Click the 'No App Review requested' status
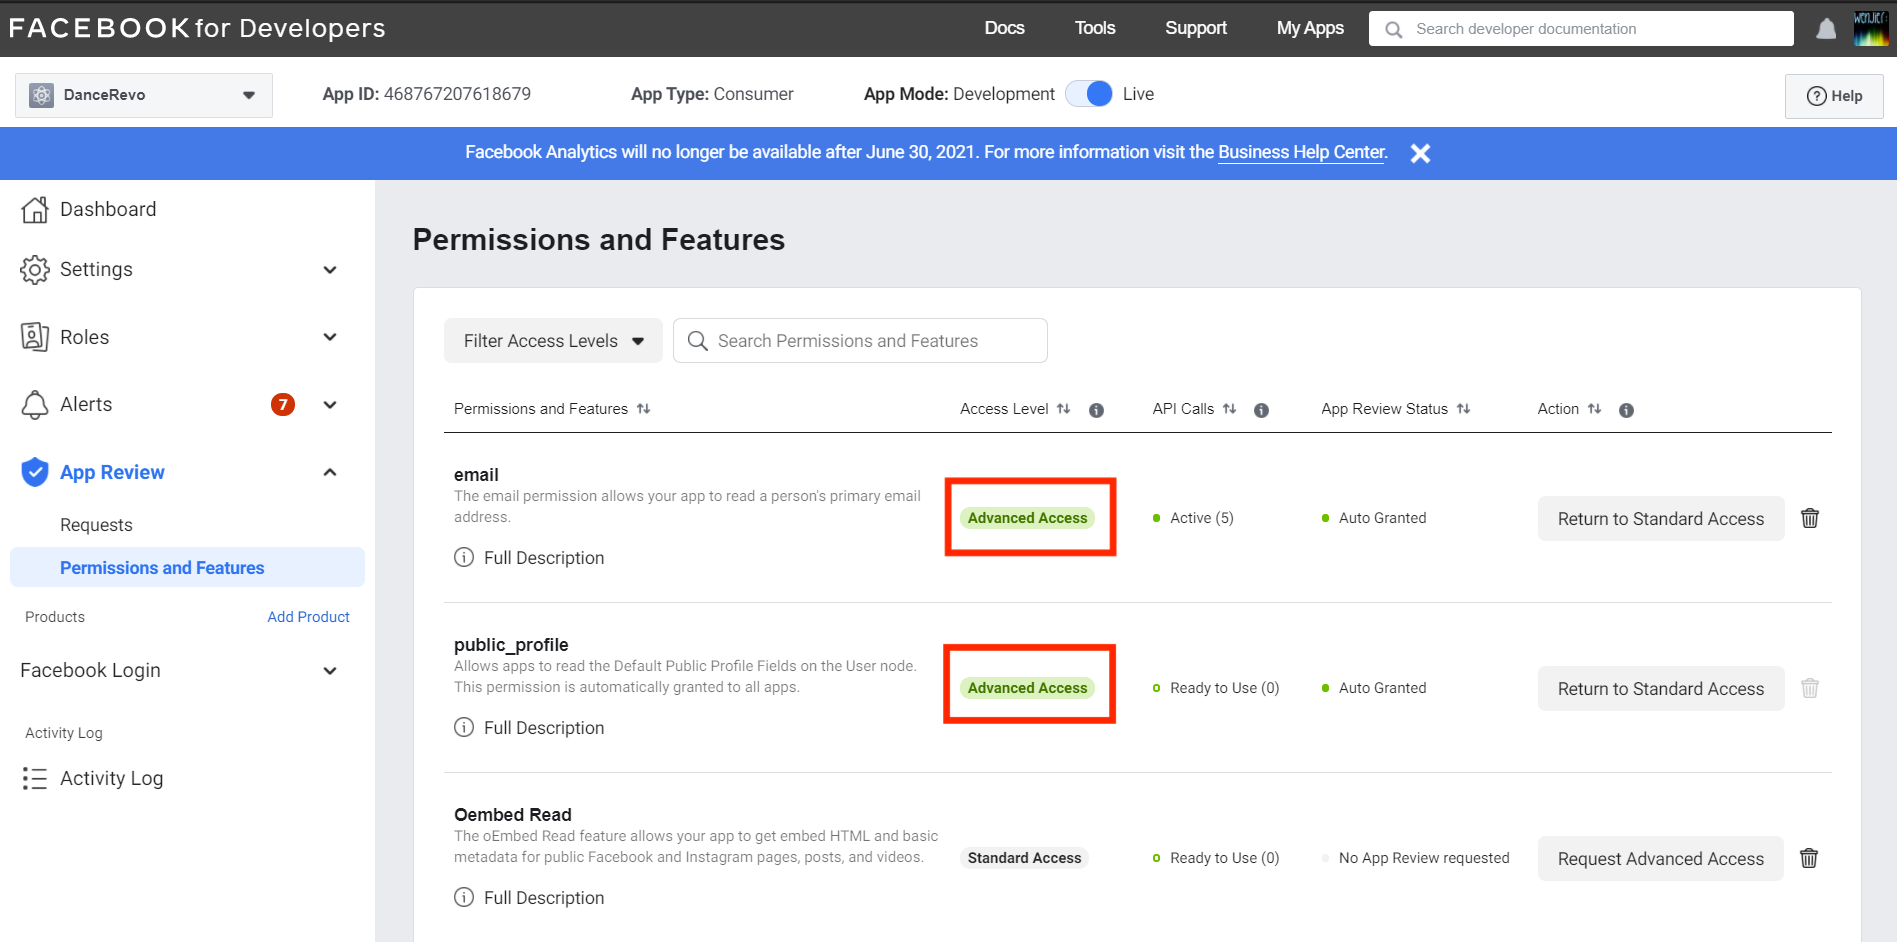The height and width of the screenshot is (942, 1897). tap(1424, 858)
